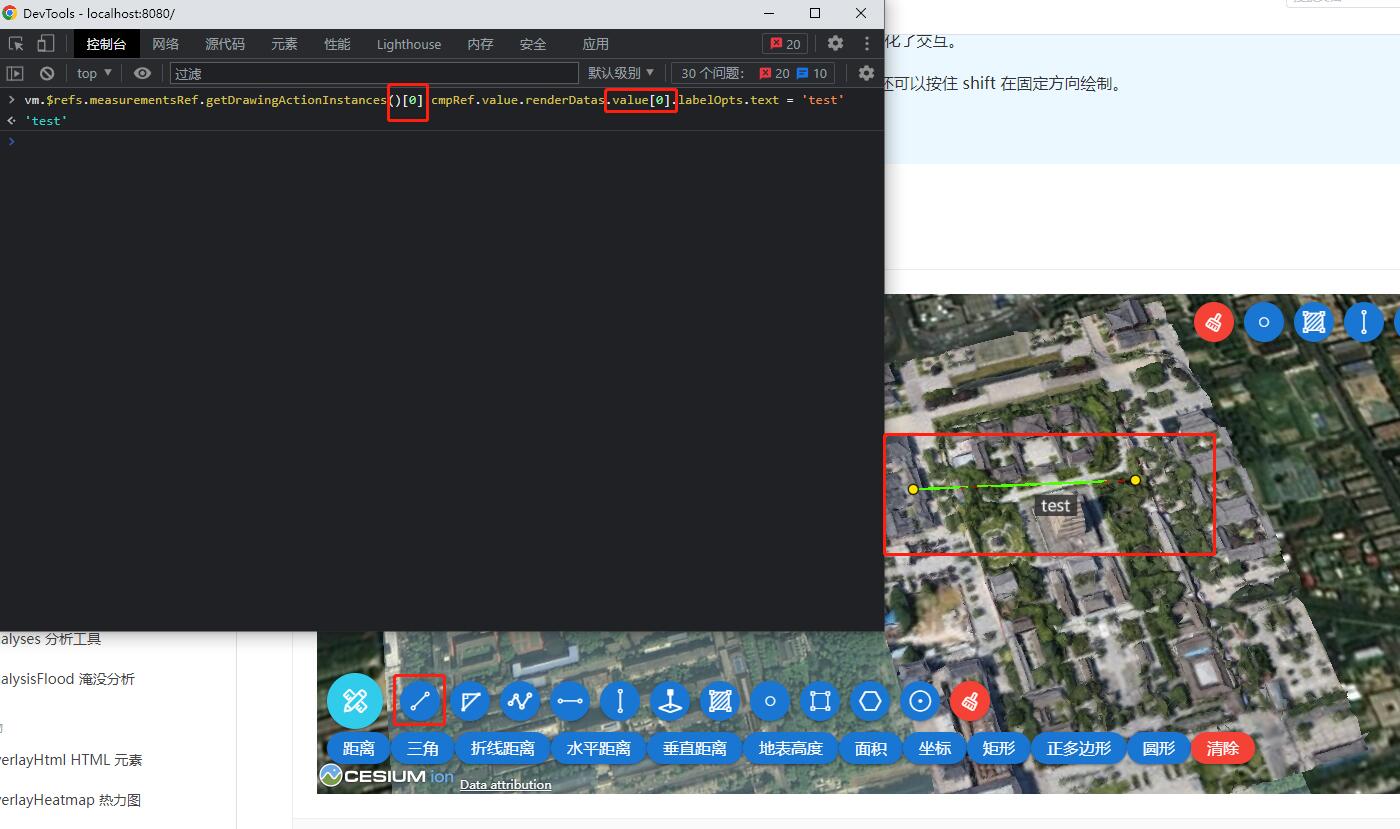This screenshot has width=1400, height=829.
Task: Create a live expression with the eye icon
Action: click(143, 73)
